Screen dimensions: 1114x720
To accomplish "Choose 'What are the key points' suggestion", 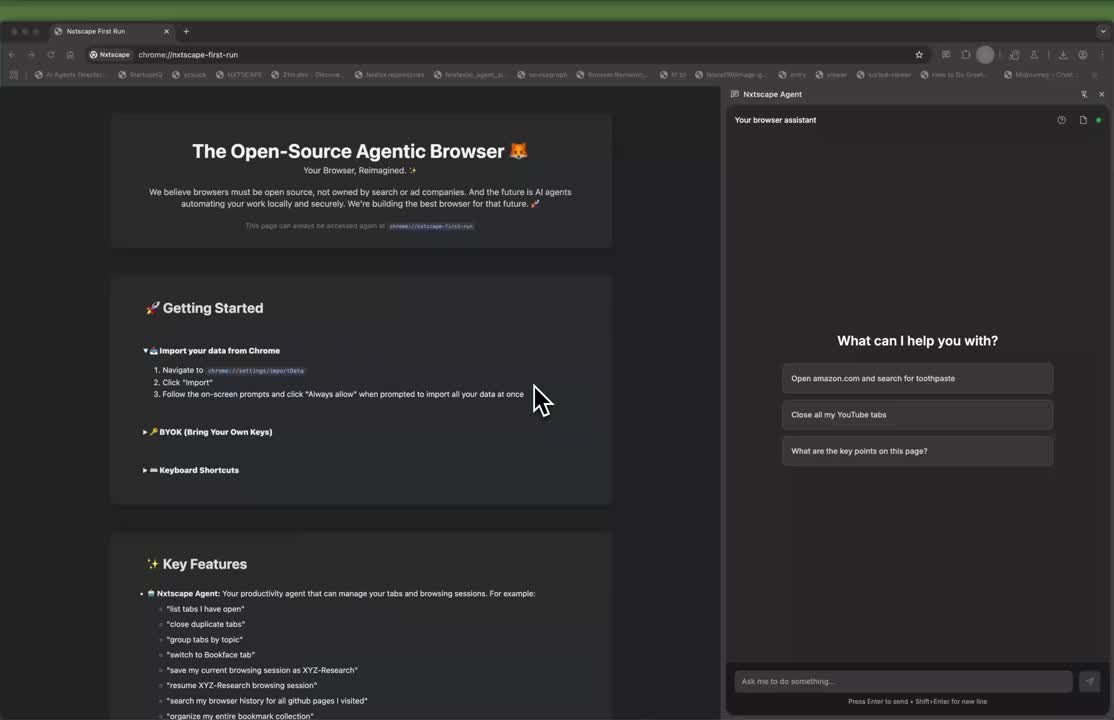I will click(917, 451).
